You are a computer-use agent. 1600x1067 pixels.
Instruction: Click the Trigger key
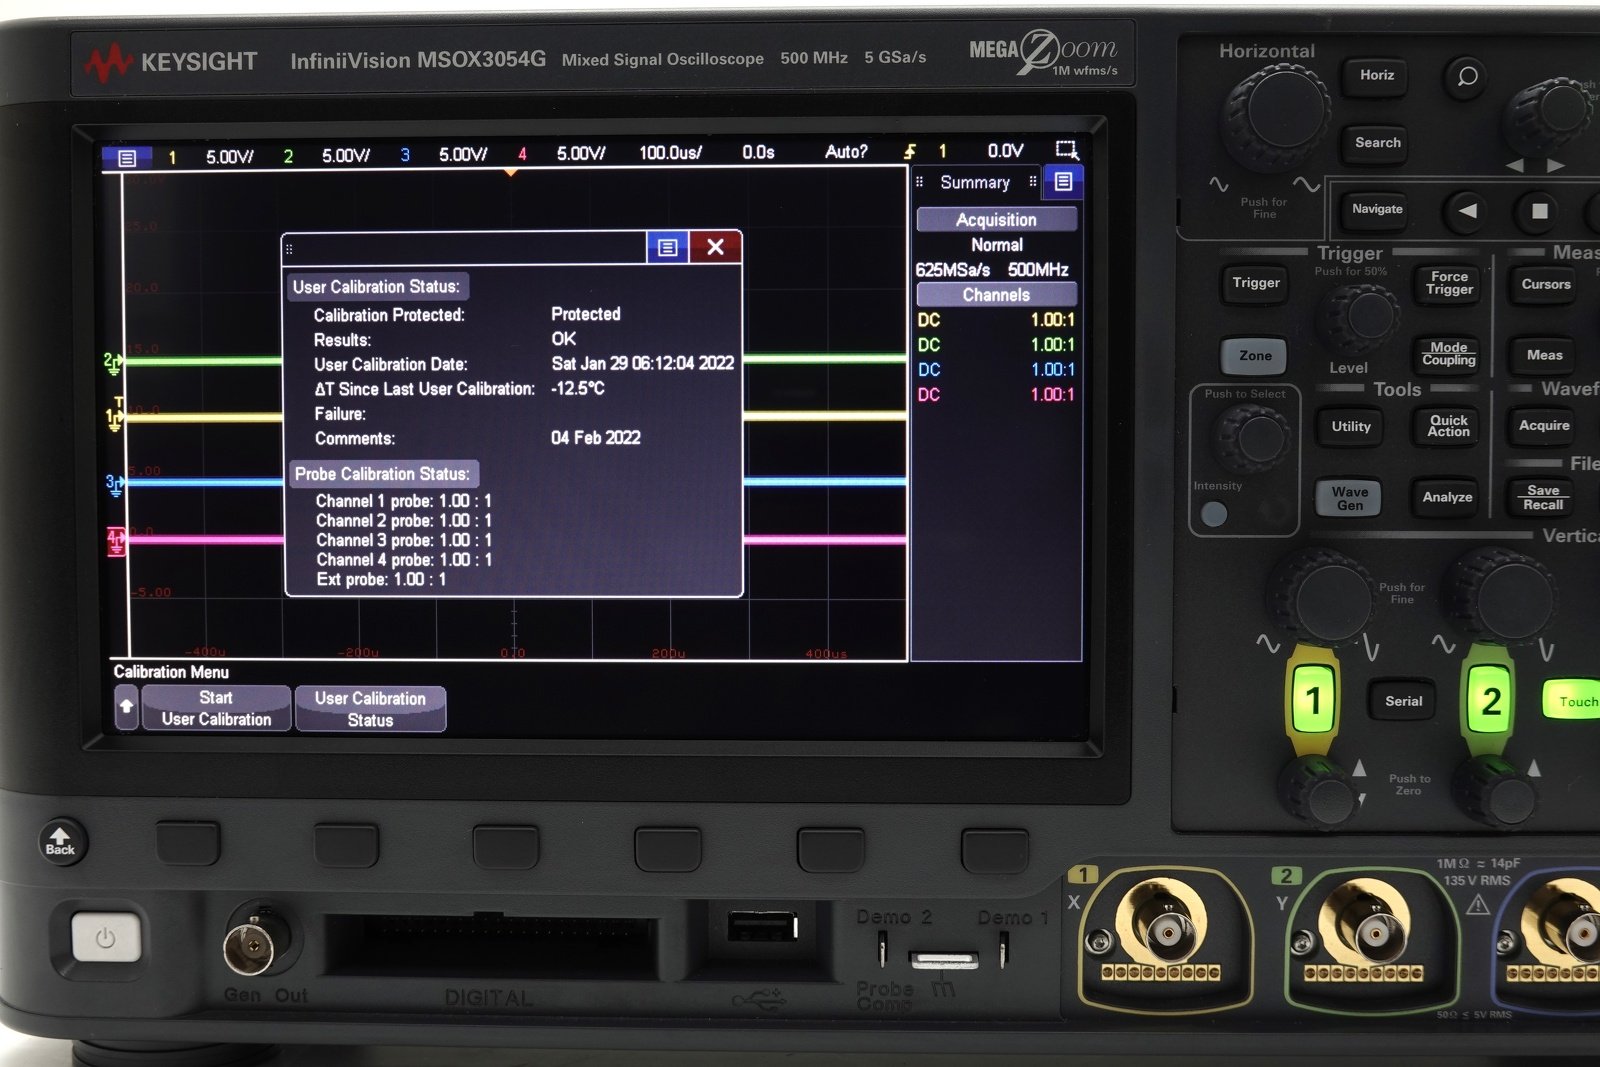point(1256,284)
